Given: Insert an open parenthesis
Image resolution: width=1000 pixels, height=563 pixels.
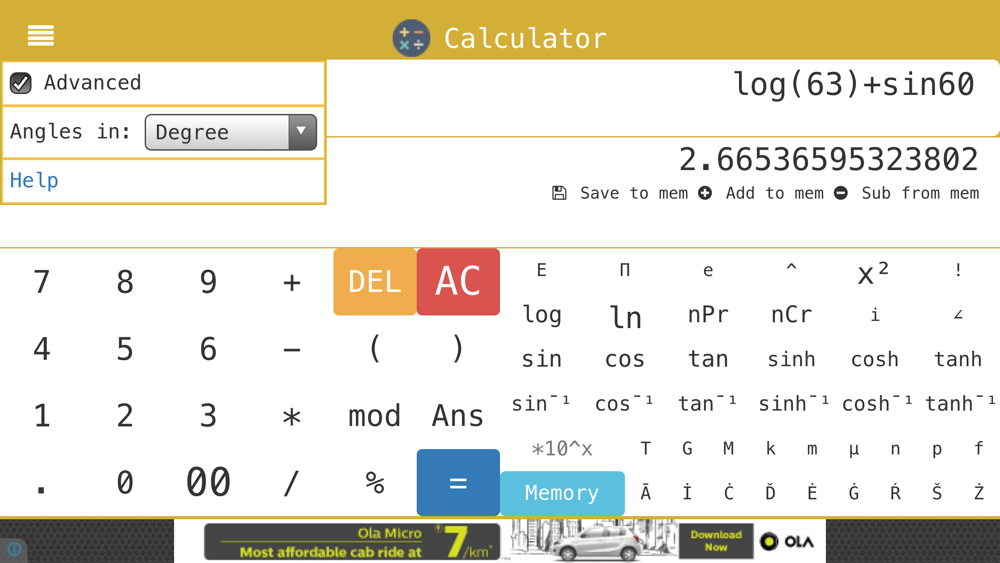Looking at the screenshot, I should click(374, 349).
